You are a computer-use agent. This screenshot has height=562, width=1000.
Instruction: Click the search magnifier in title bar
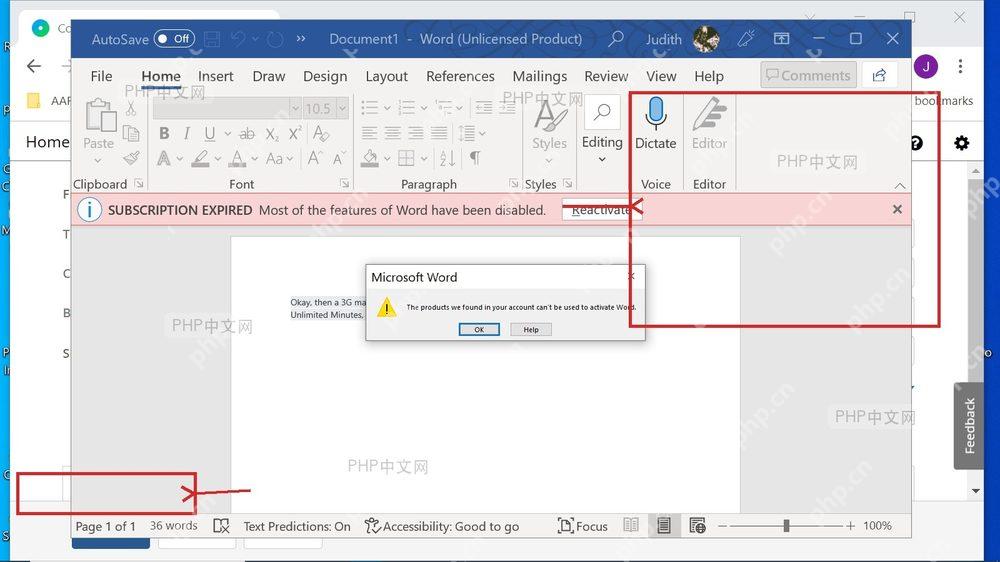tap(615, 39)
